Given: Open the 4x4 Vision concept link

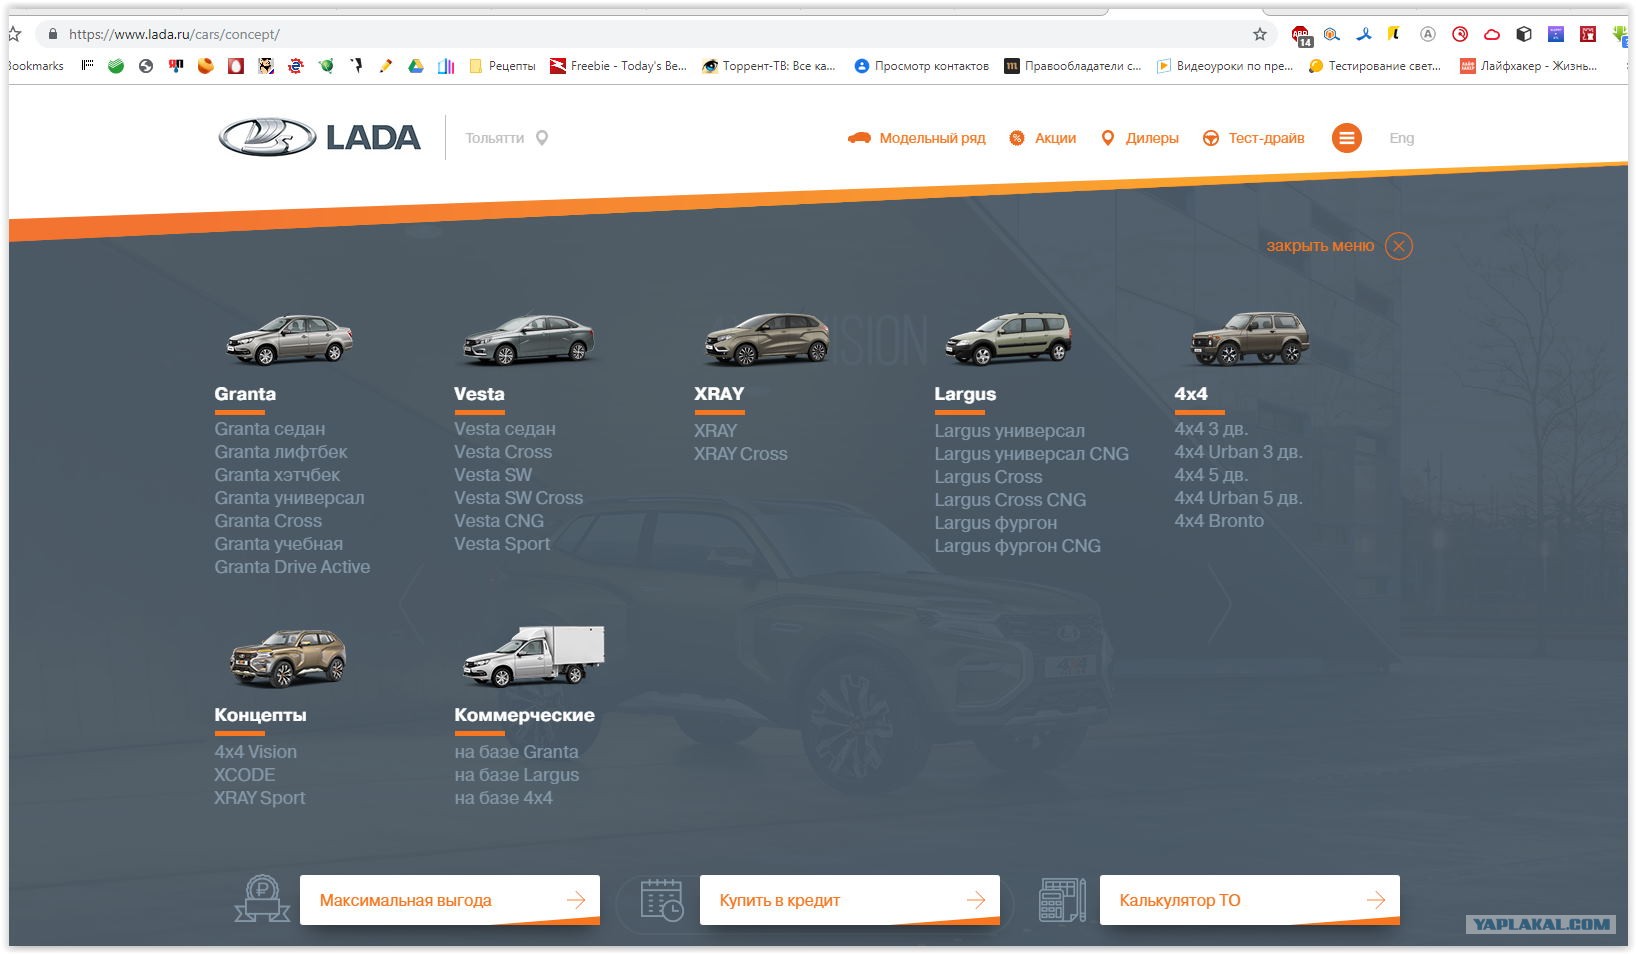Looking at the screenshot, I should click(x=255, y=752).
